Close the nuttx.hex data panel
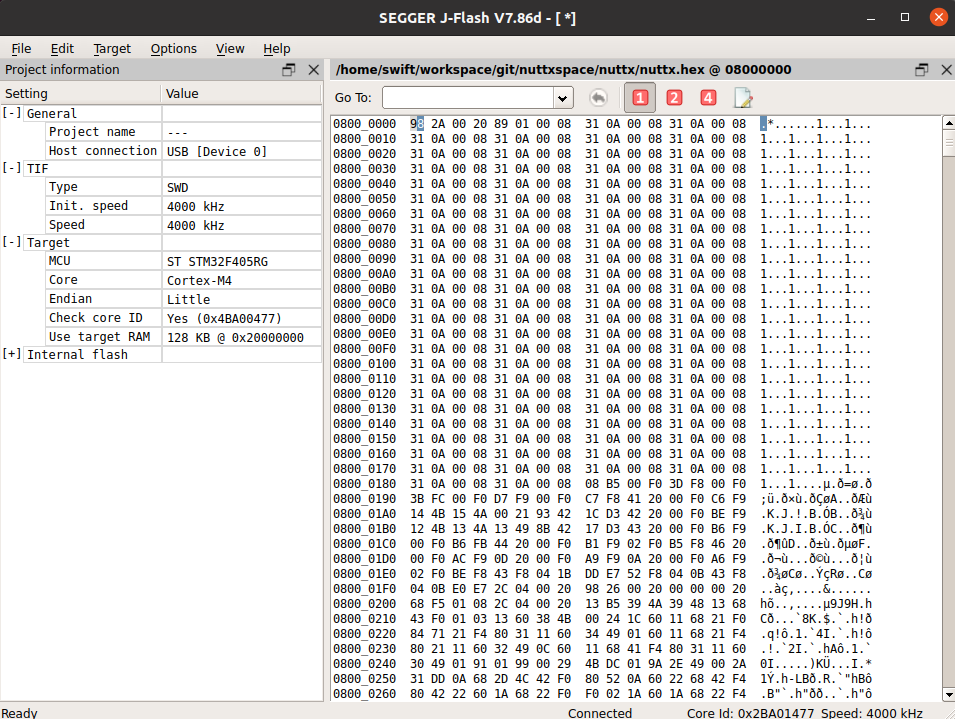955x719 pixels. pos(946,70)
